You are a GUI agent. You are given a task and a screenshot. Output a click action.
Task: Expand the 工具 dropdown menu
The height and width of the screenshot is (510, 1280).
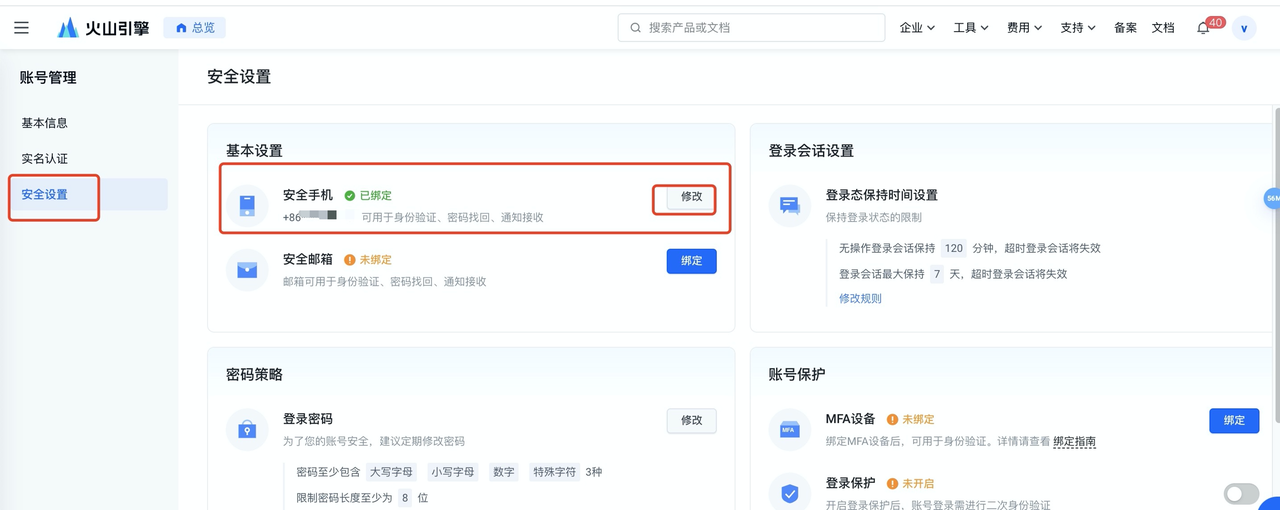pyautogui.click(x=971, y=28)
